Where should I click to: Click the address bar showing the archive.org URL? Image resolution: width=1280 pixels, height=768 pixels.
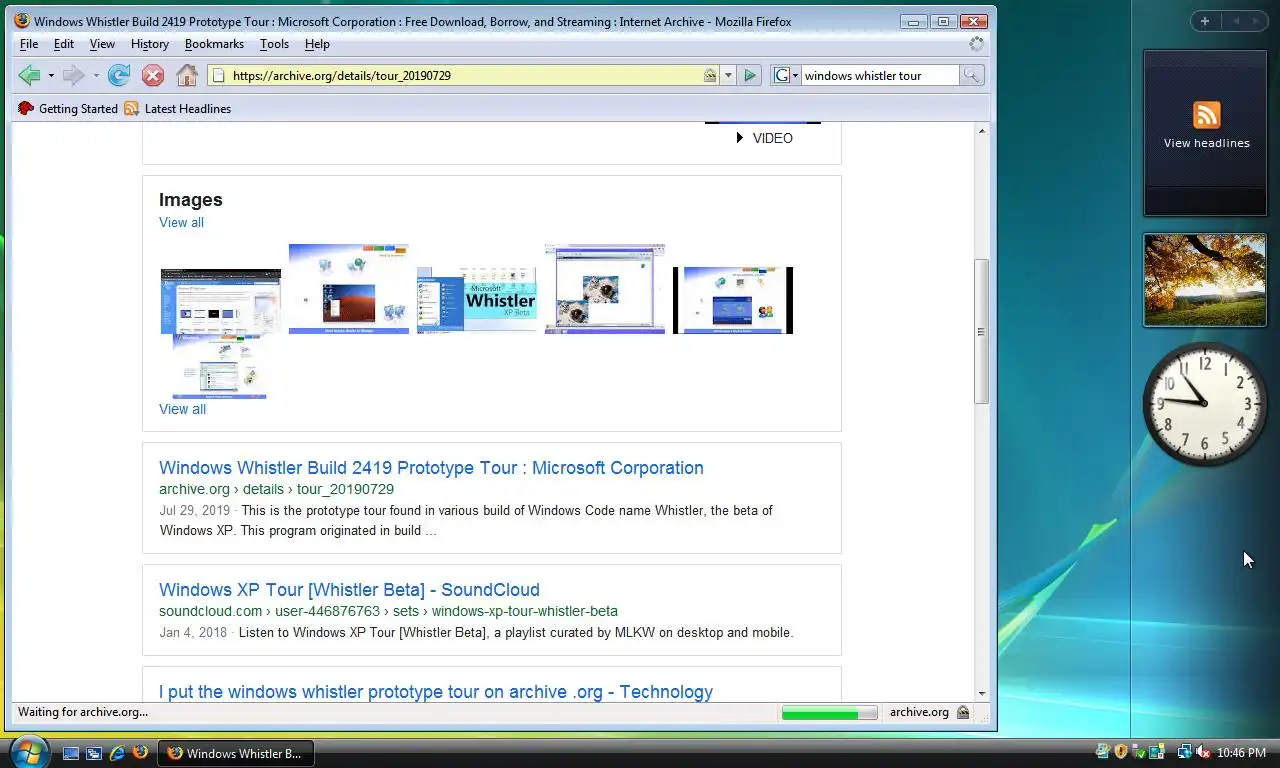point(464,75)
